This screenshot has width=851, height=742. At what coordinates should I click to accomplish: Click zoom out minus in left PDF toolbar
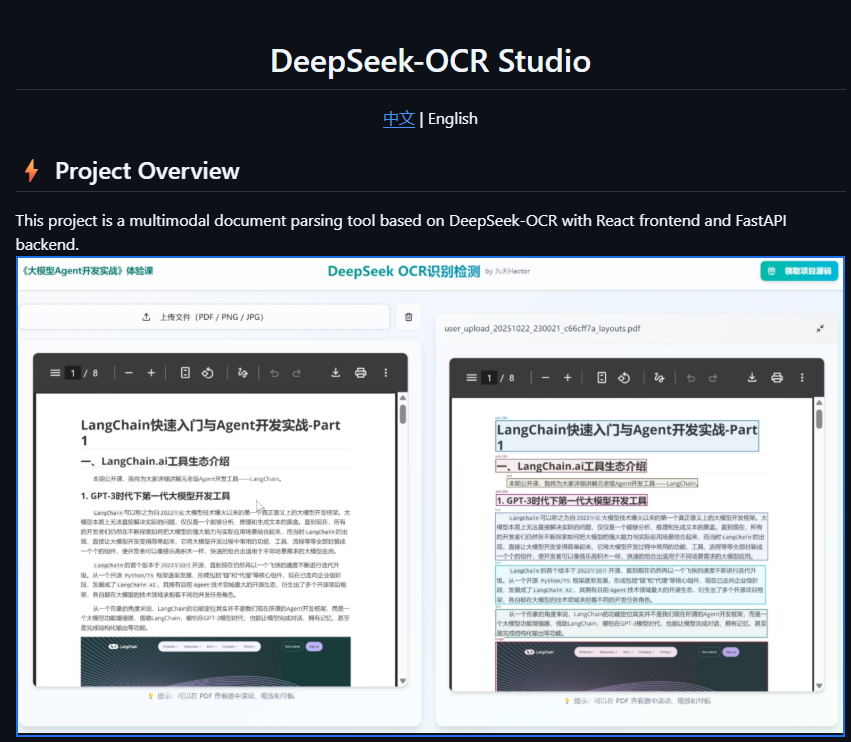tap(129, 373)
